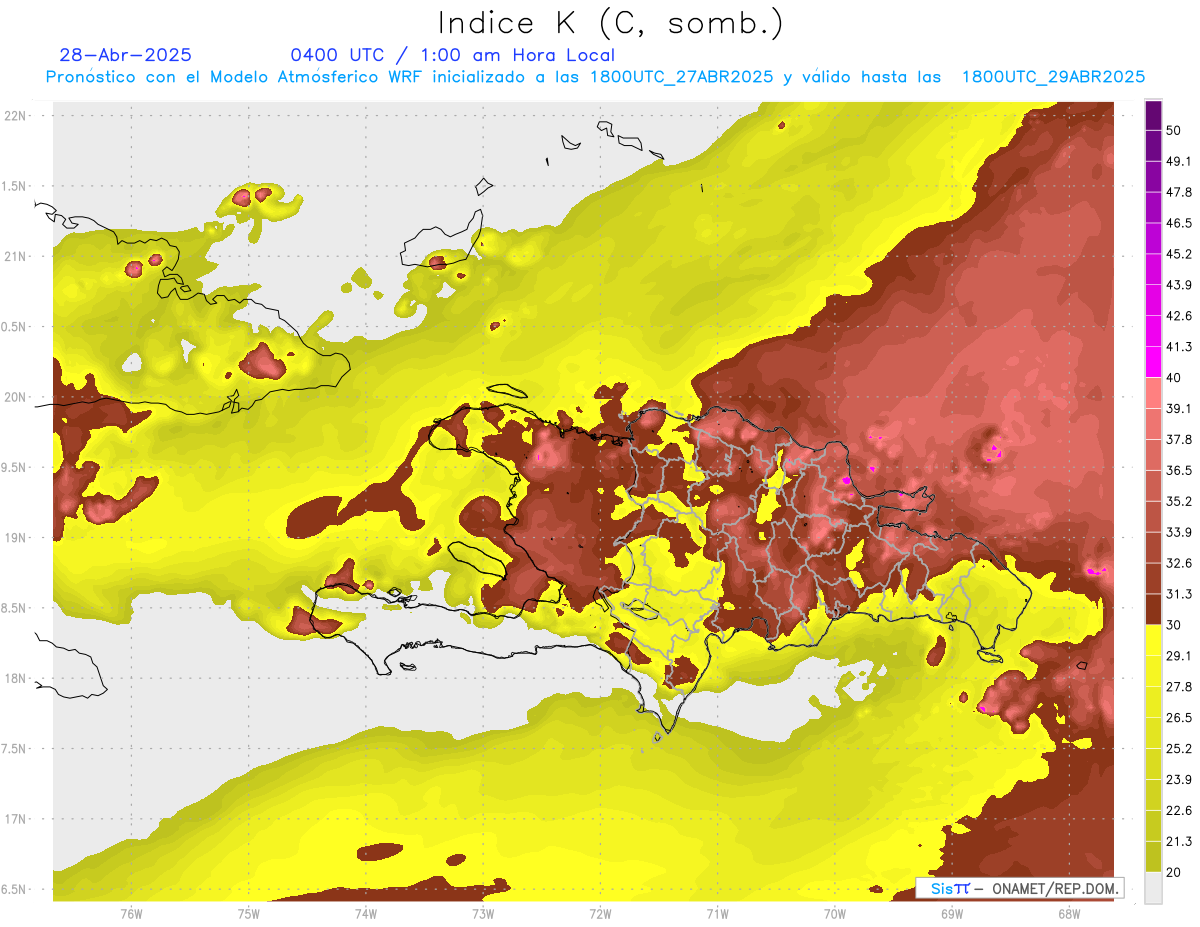Click the 72W longitude label

[x=600, y=914]
